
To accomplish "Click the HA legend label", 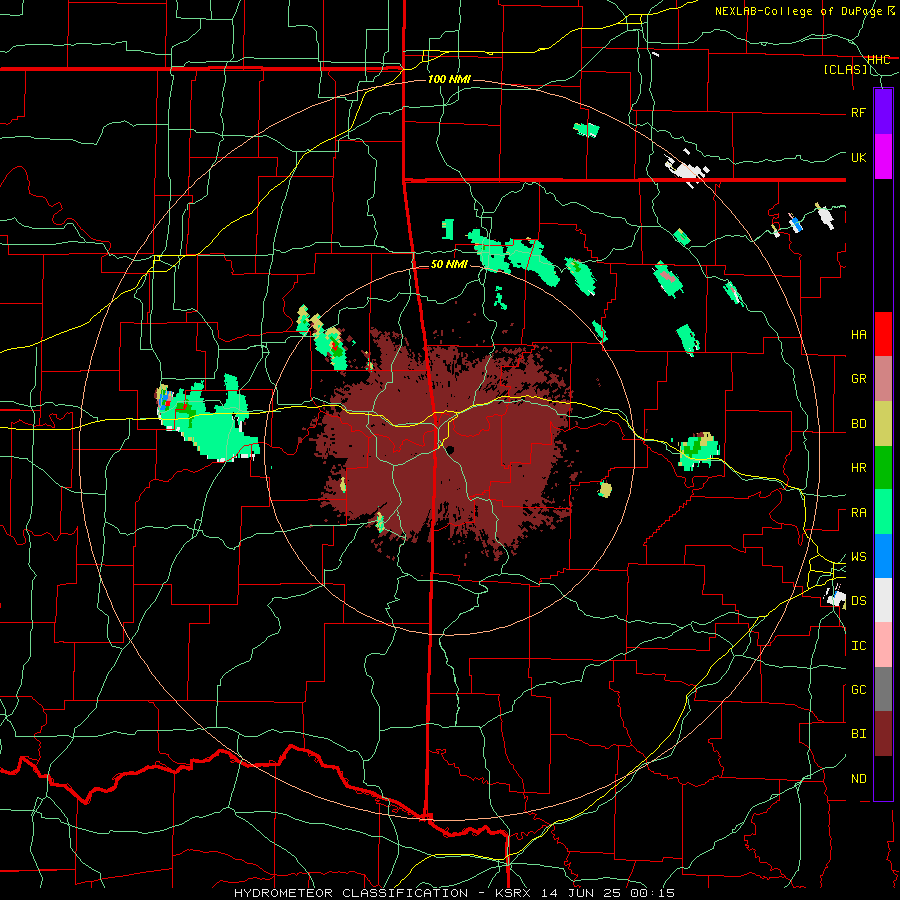I will (x=859, y=335).
